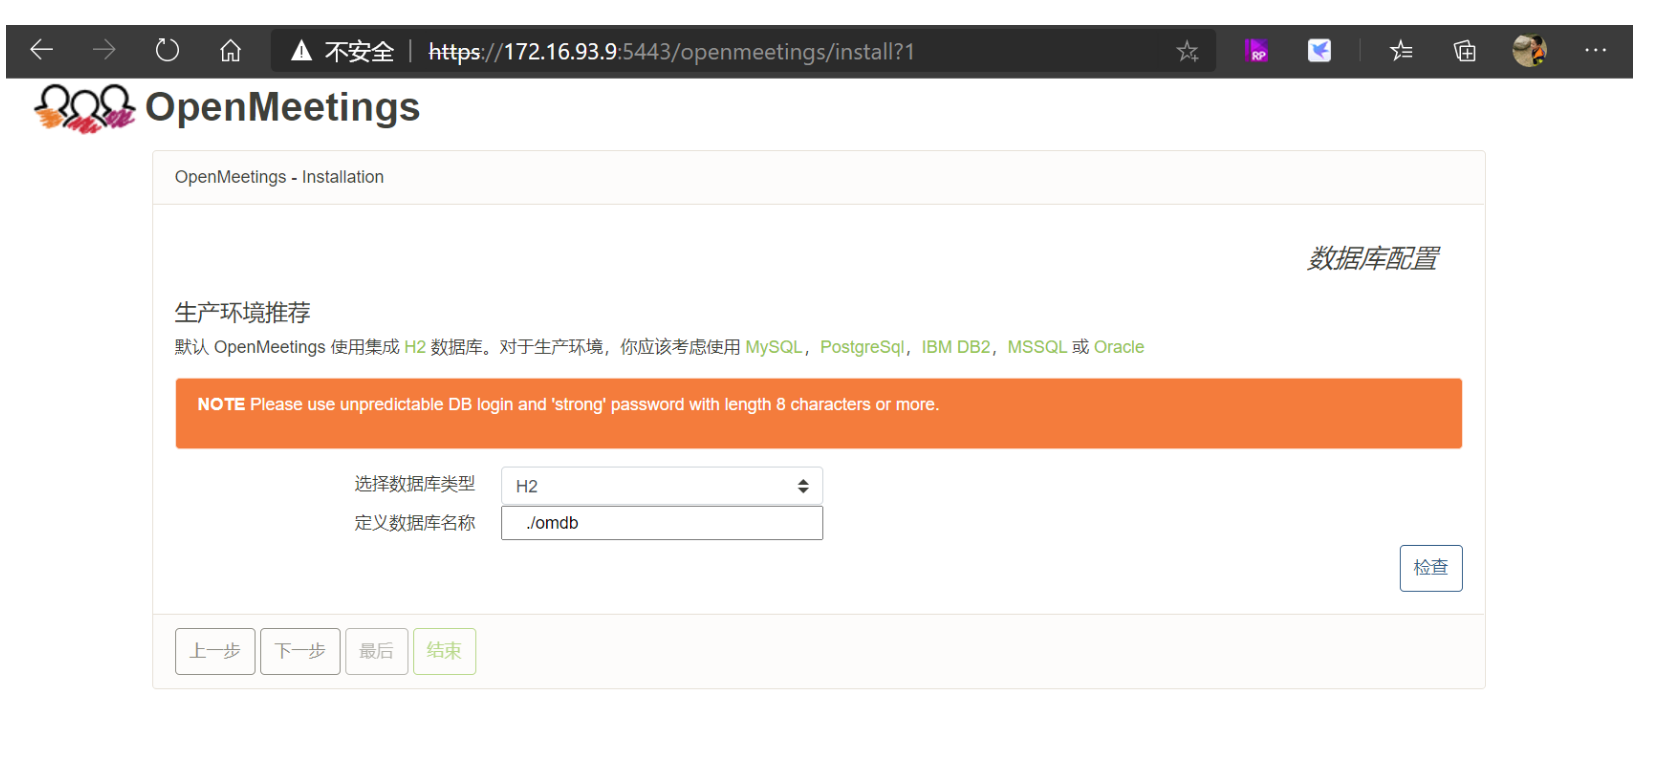1654x760 pixels.
Task: Open the purple RP extension icon
Action: (x=1256, y=51)
